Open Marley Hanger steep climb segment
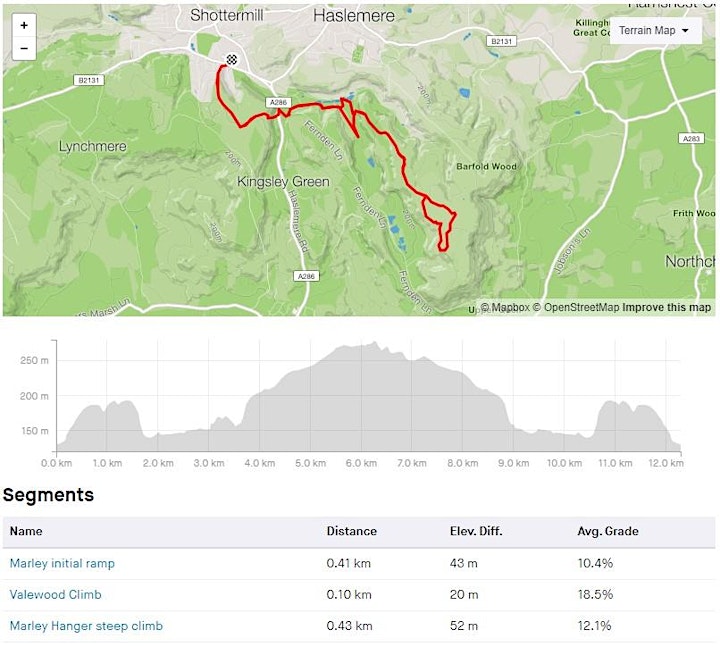The image size is (720, 647). click(x=86, y=626)
